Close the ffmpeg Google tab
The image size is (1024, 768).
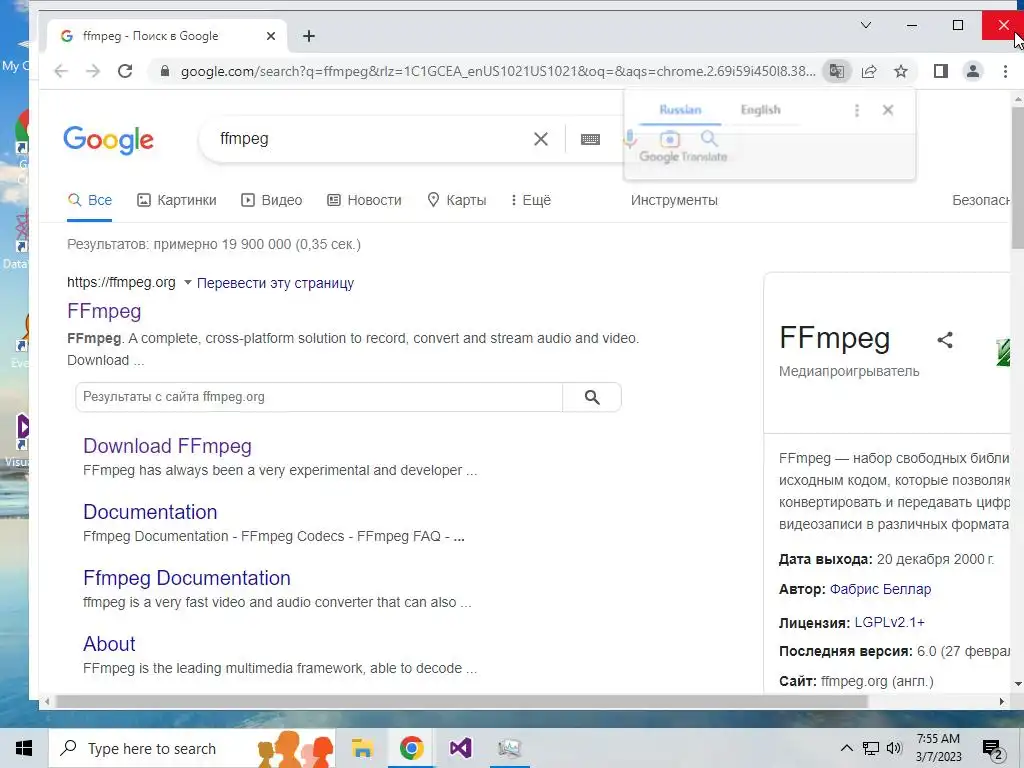coord(271,36)
